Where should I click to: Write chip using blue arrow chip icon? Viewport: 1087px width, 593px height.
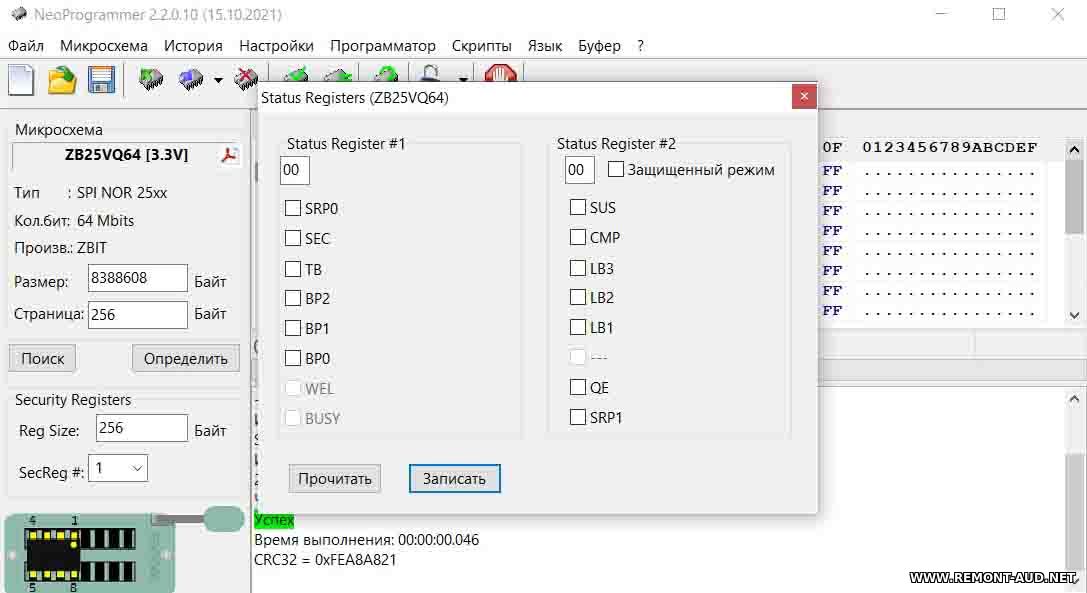pos(191,80)
